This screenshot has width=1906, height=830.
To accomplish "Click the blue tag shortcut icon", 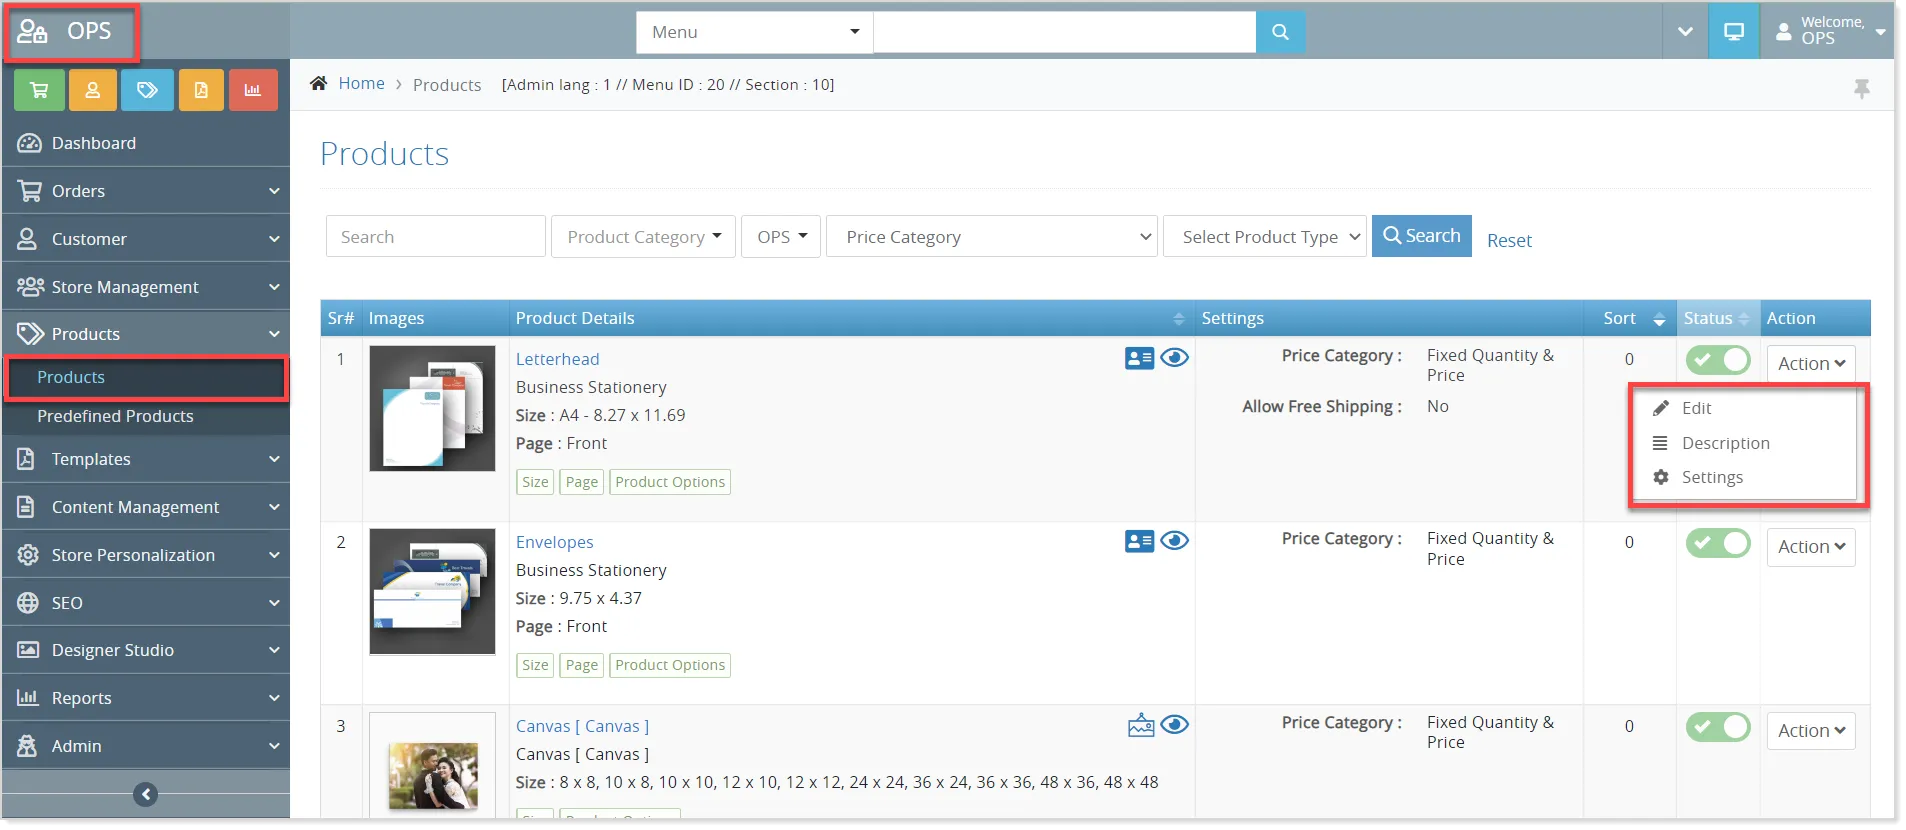I will point(147,90).
